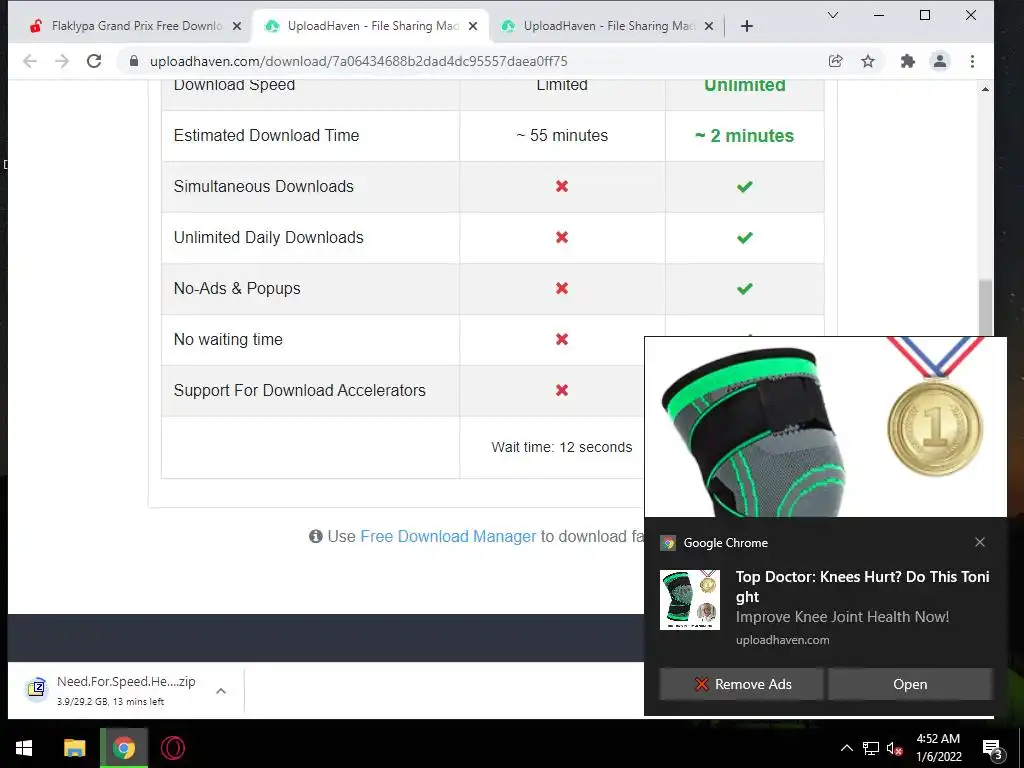The width and height of the screenshot is (1024, 768).
Task: Switch to Flaklypa Grand Prix Free Download tab
Action: tap(136, 26)
